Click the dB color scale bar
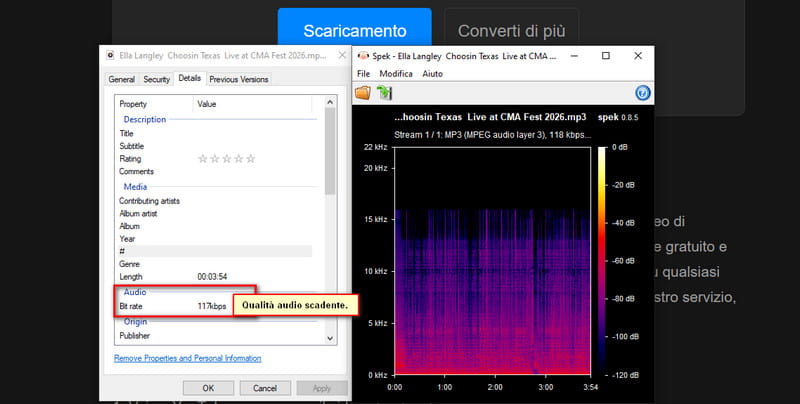The height and width of the screenshot is (404, 800). (x=602, y=261)
